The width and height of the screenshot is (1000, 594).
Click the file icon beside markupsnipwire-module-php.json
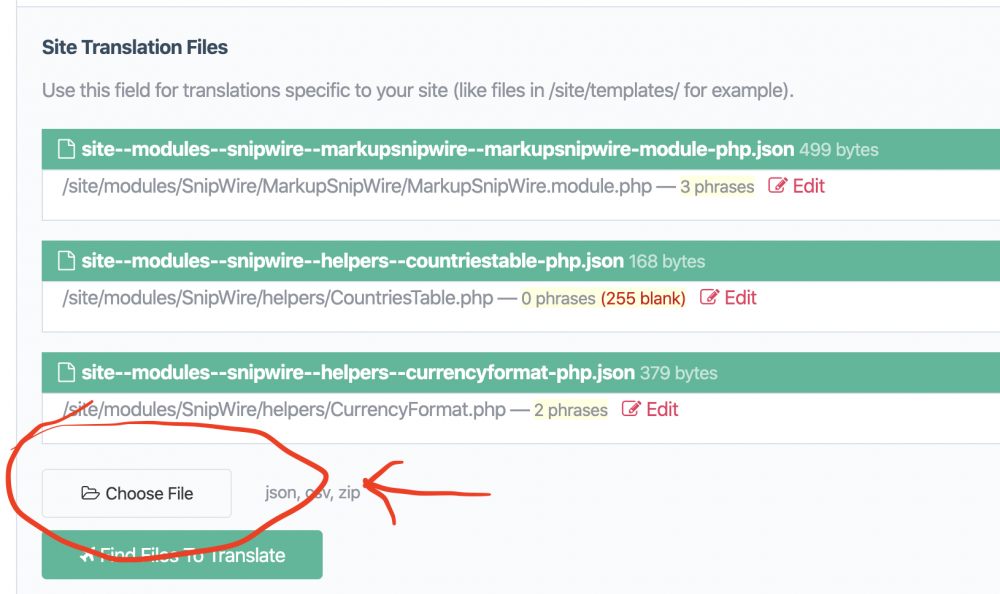pos(66,150)
